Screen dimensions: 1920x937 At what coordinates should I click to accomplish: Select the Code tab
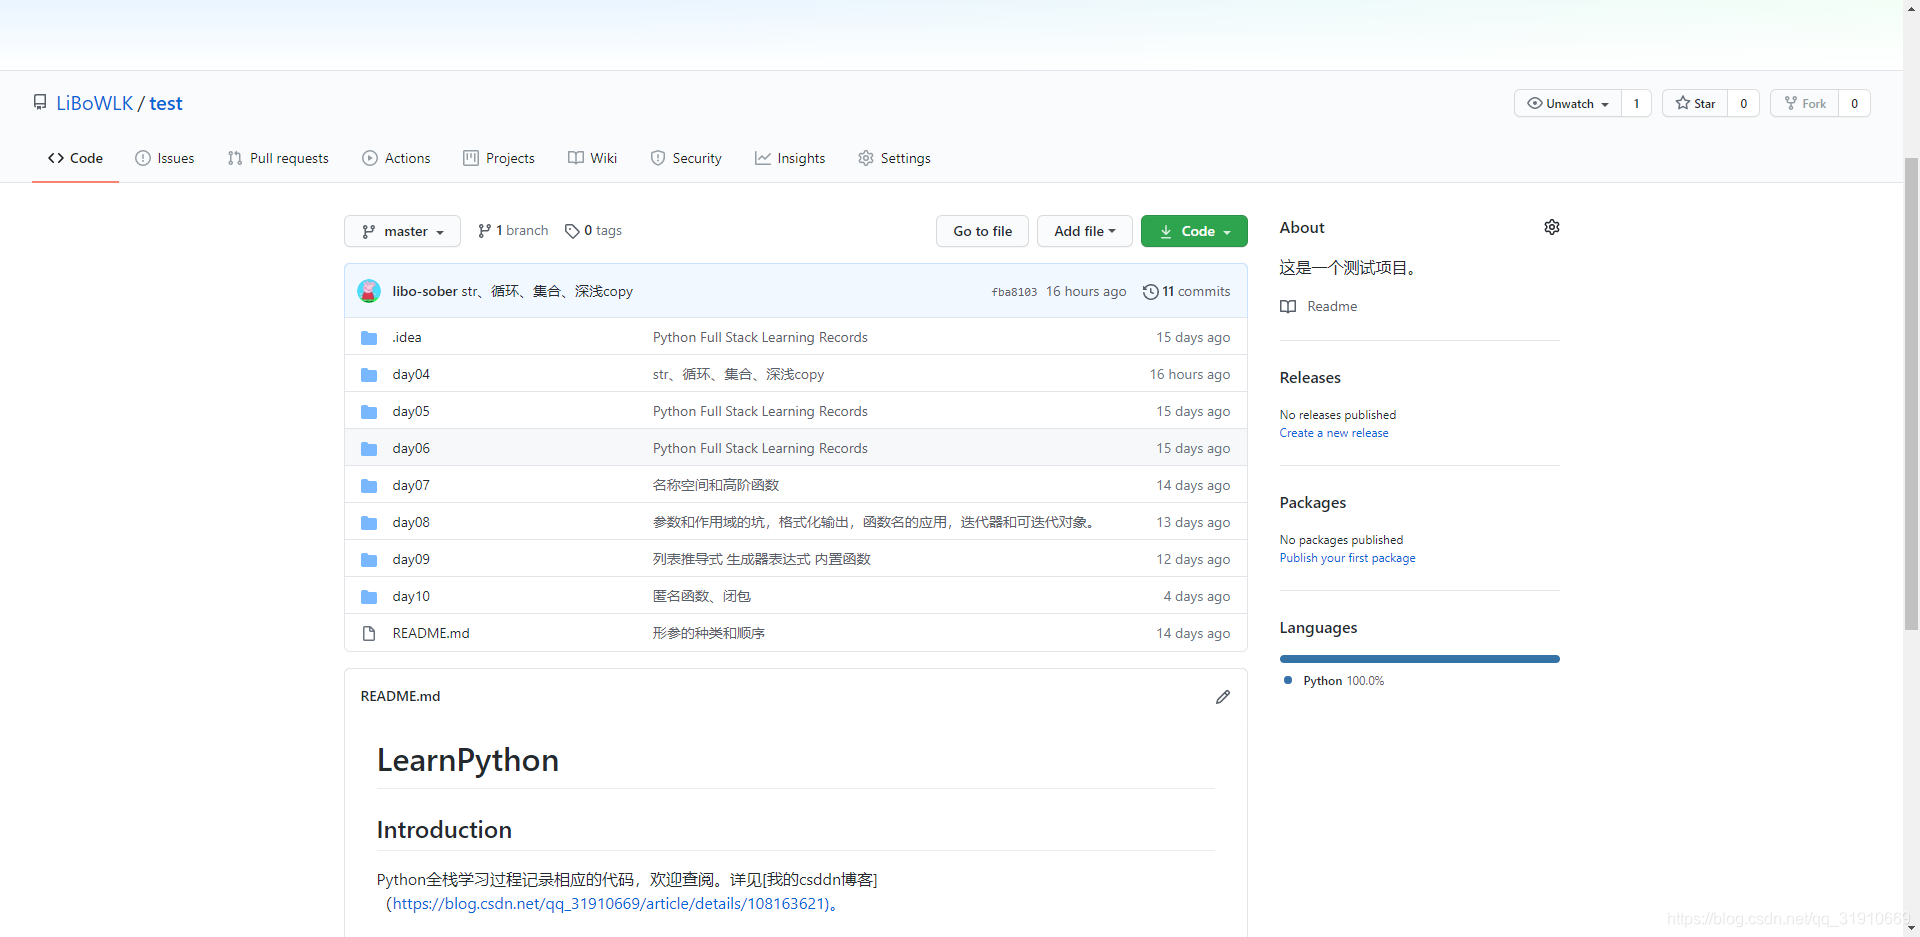[x=75, y=158]
